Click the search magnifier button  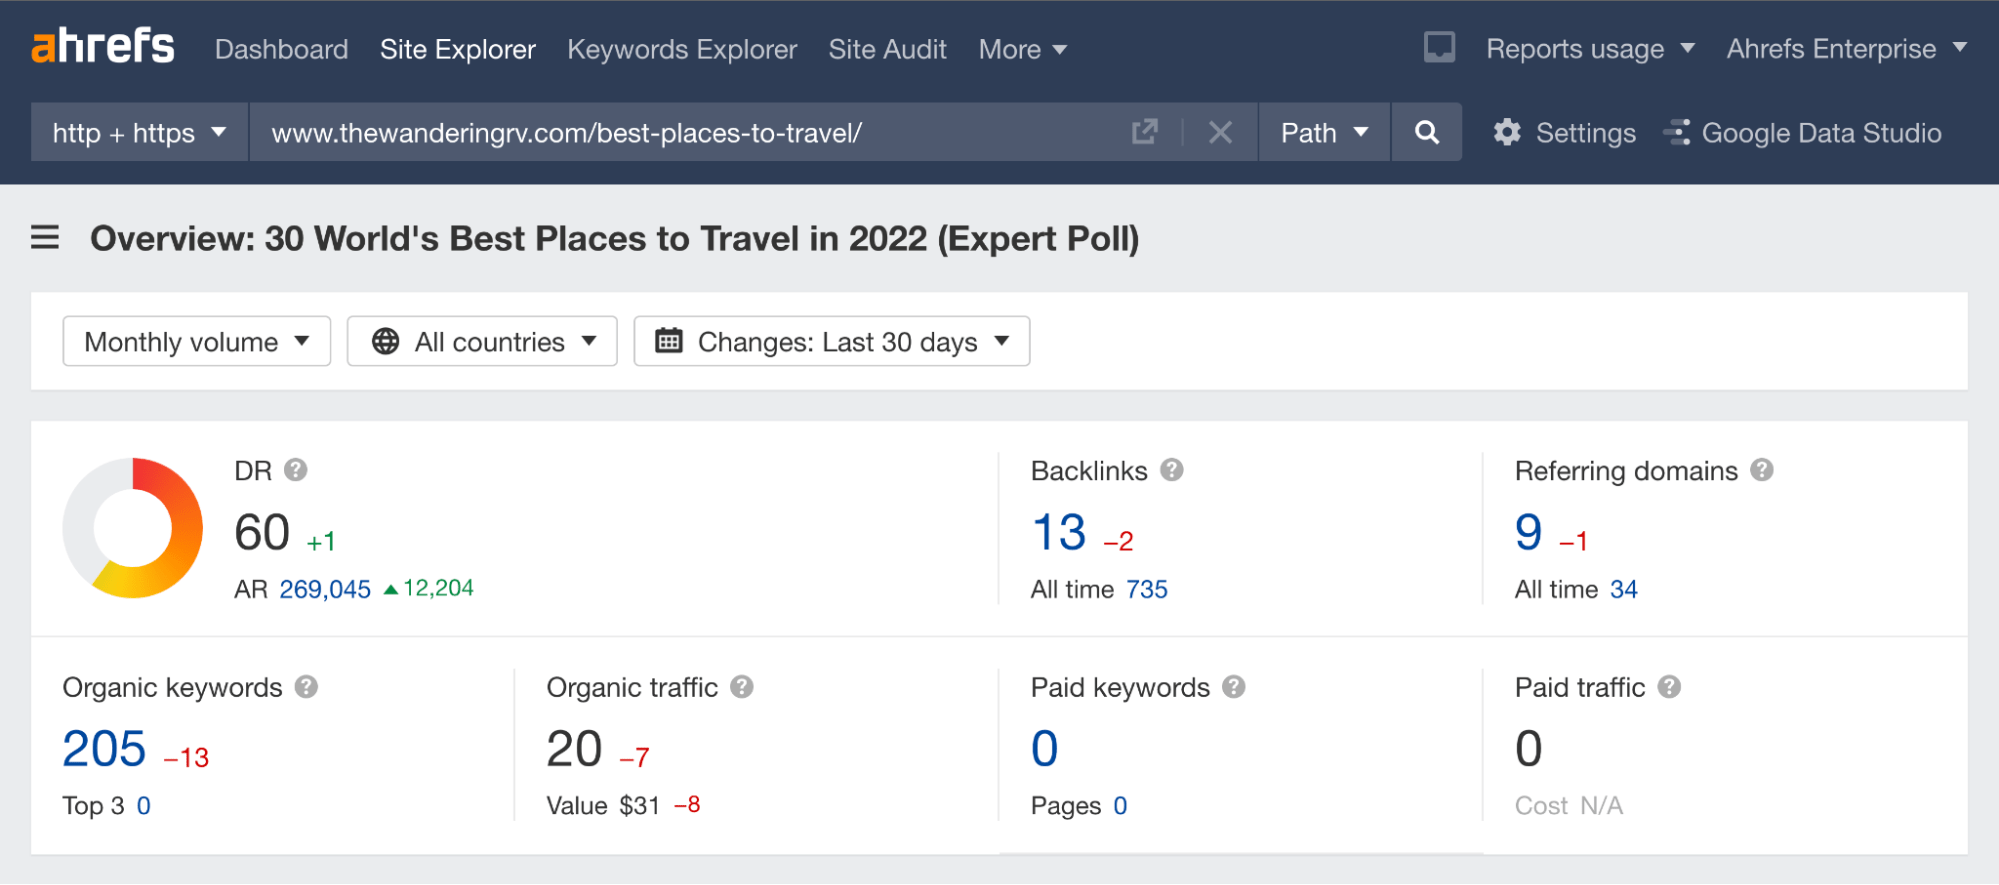tap(1427, 132)
